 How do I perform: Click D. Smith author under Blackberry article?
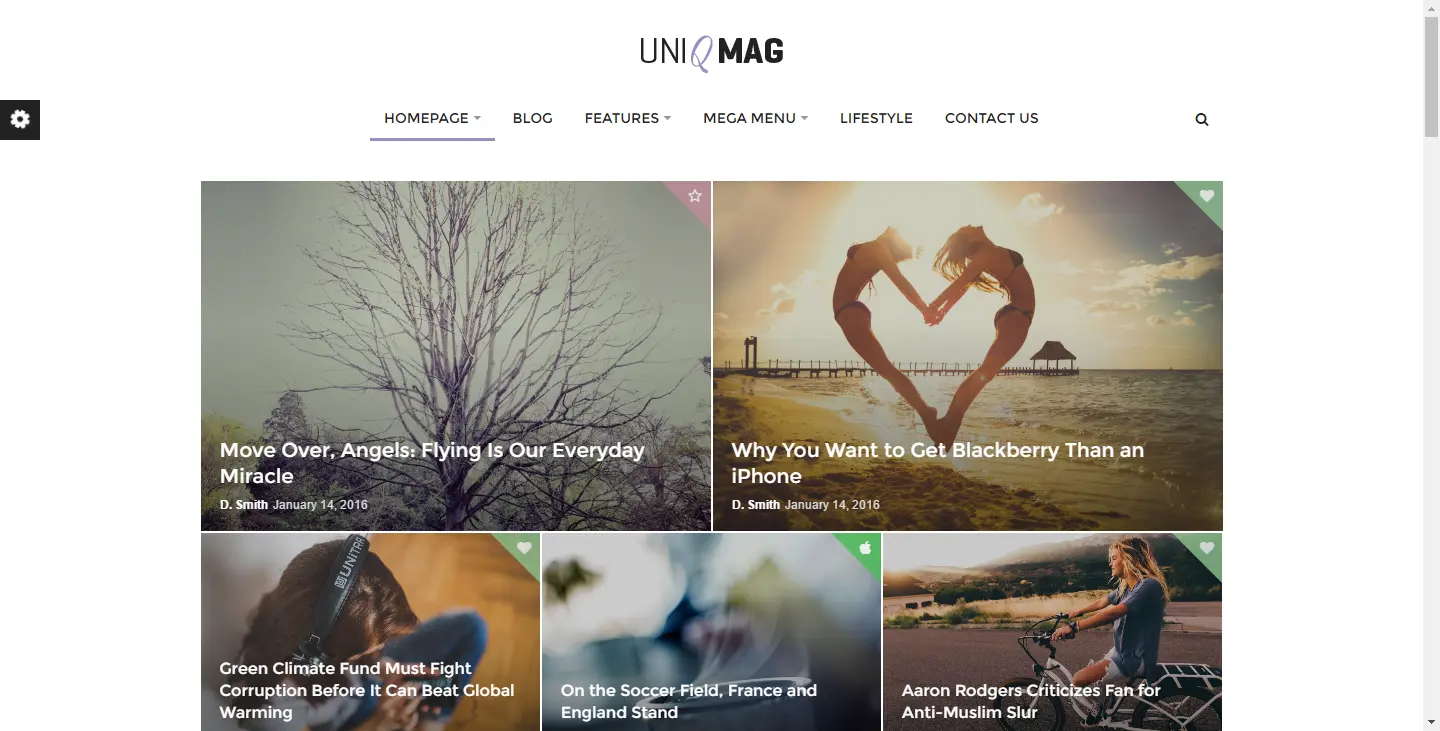tap(756, 505)
